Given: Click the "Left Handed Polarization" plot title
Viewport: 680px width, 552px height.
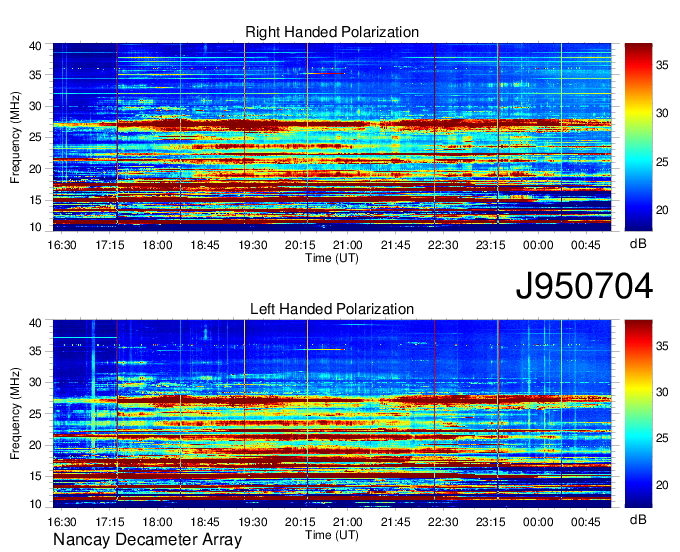Looking at the screenshot, I should (332, 309).
